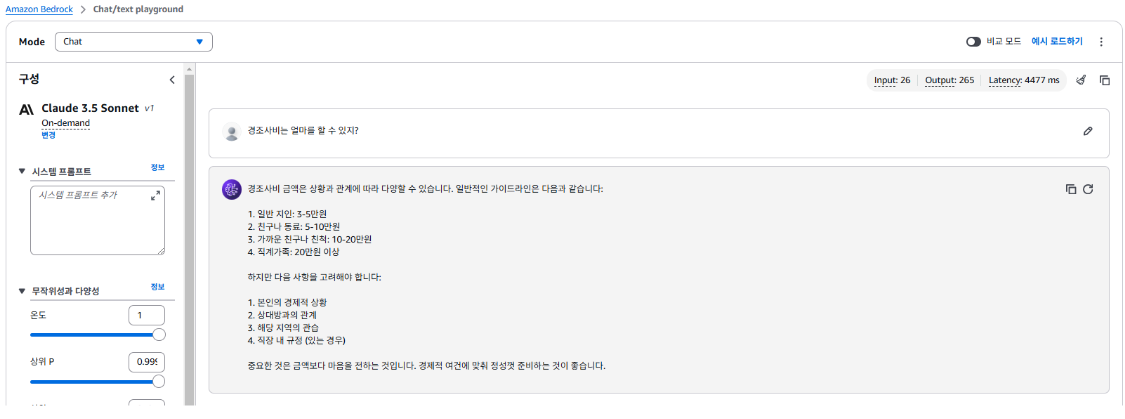
Task: Click 변경 to change the model
Action: [x=49, y=135]
